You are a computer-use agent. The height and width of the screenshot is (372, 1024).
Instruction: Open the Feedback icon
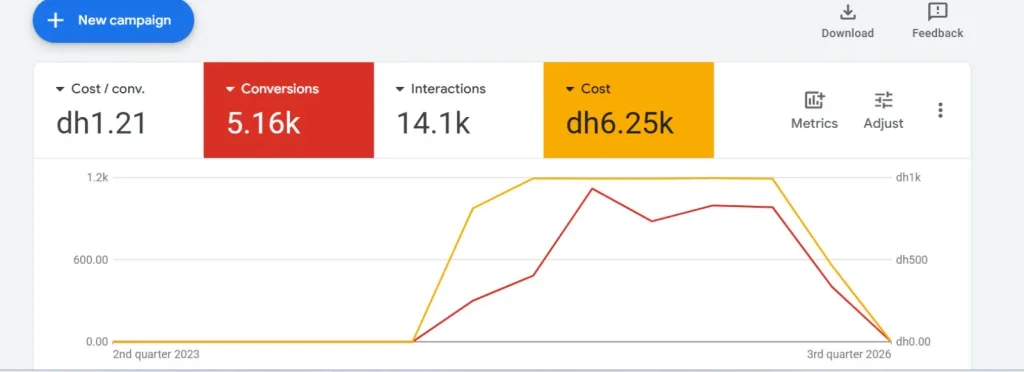click(x=937, y=12)
